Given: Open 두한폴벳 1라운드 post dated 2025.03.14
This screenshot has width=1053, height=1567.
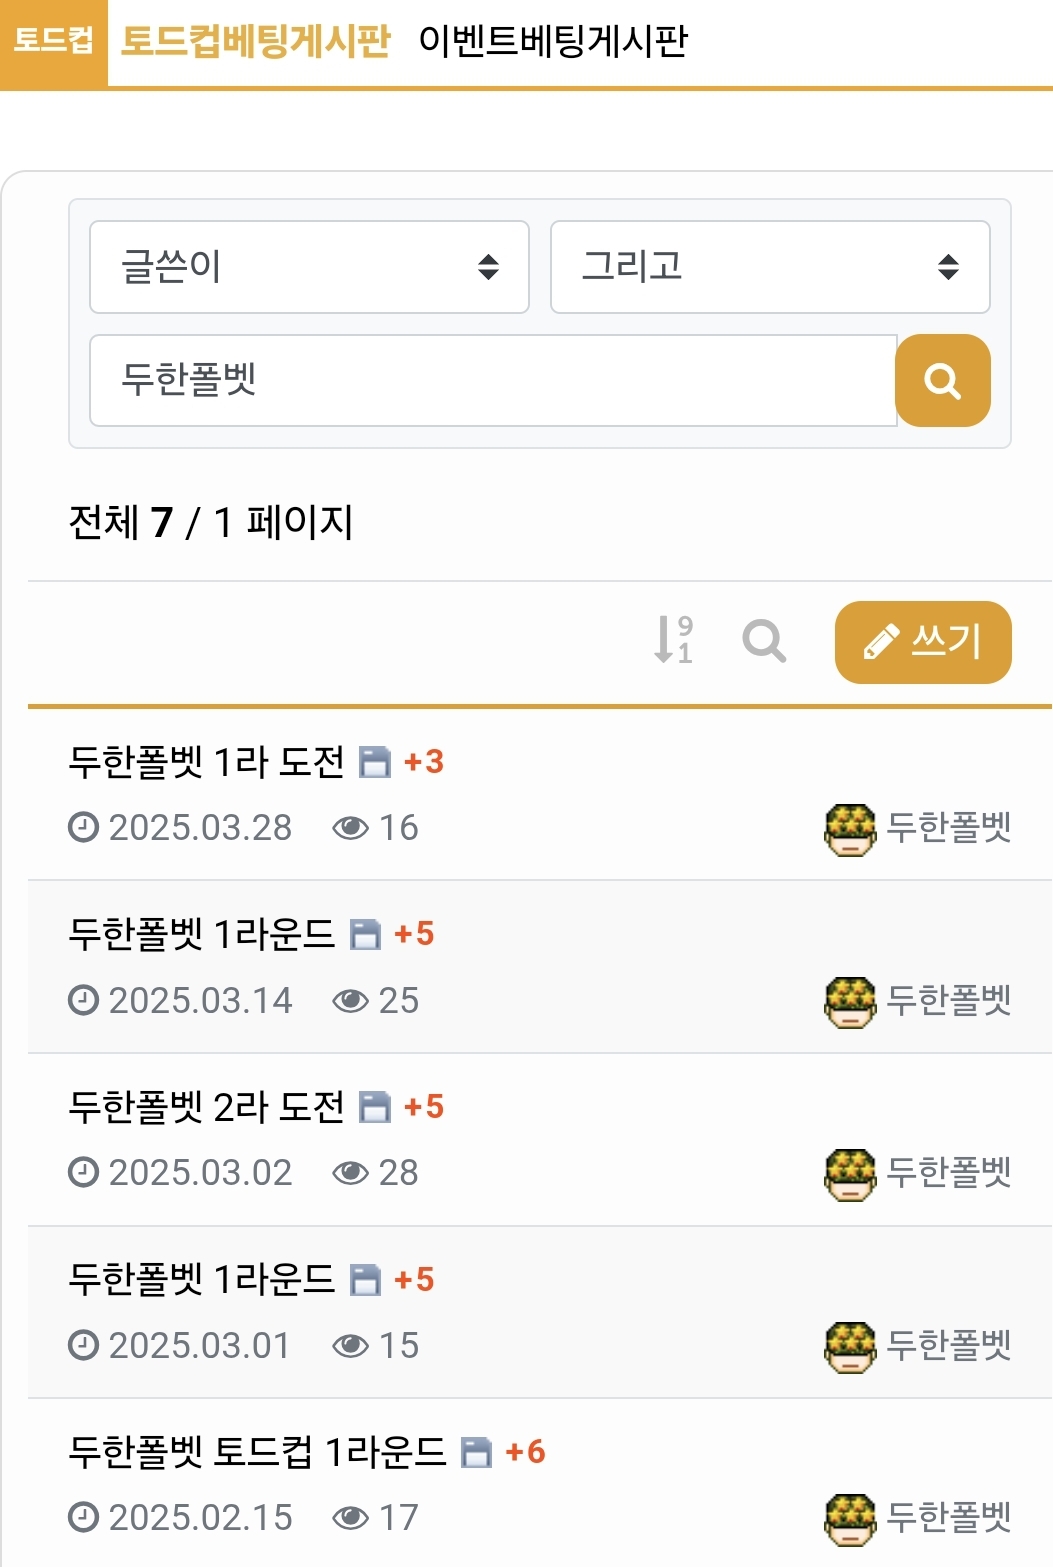Looking at the screenshot, I should coord(201,934).
